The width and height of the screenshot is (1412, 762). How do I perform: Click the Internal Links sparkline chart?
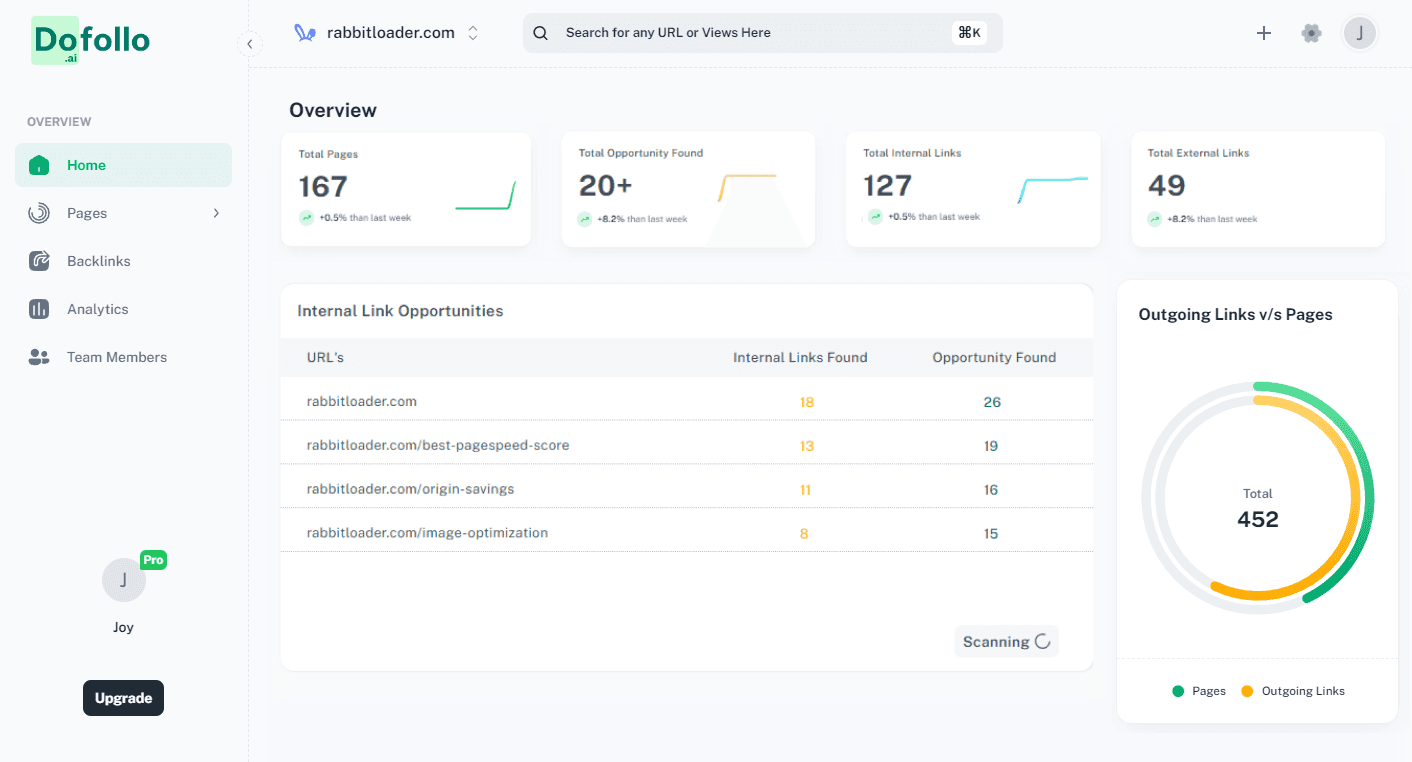click(1053, 189)
